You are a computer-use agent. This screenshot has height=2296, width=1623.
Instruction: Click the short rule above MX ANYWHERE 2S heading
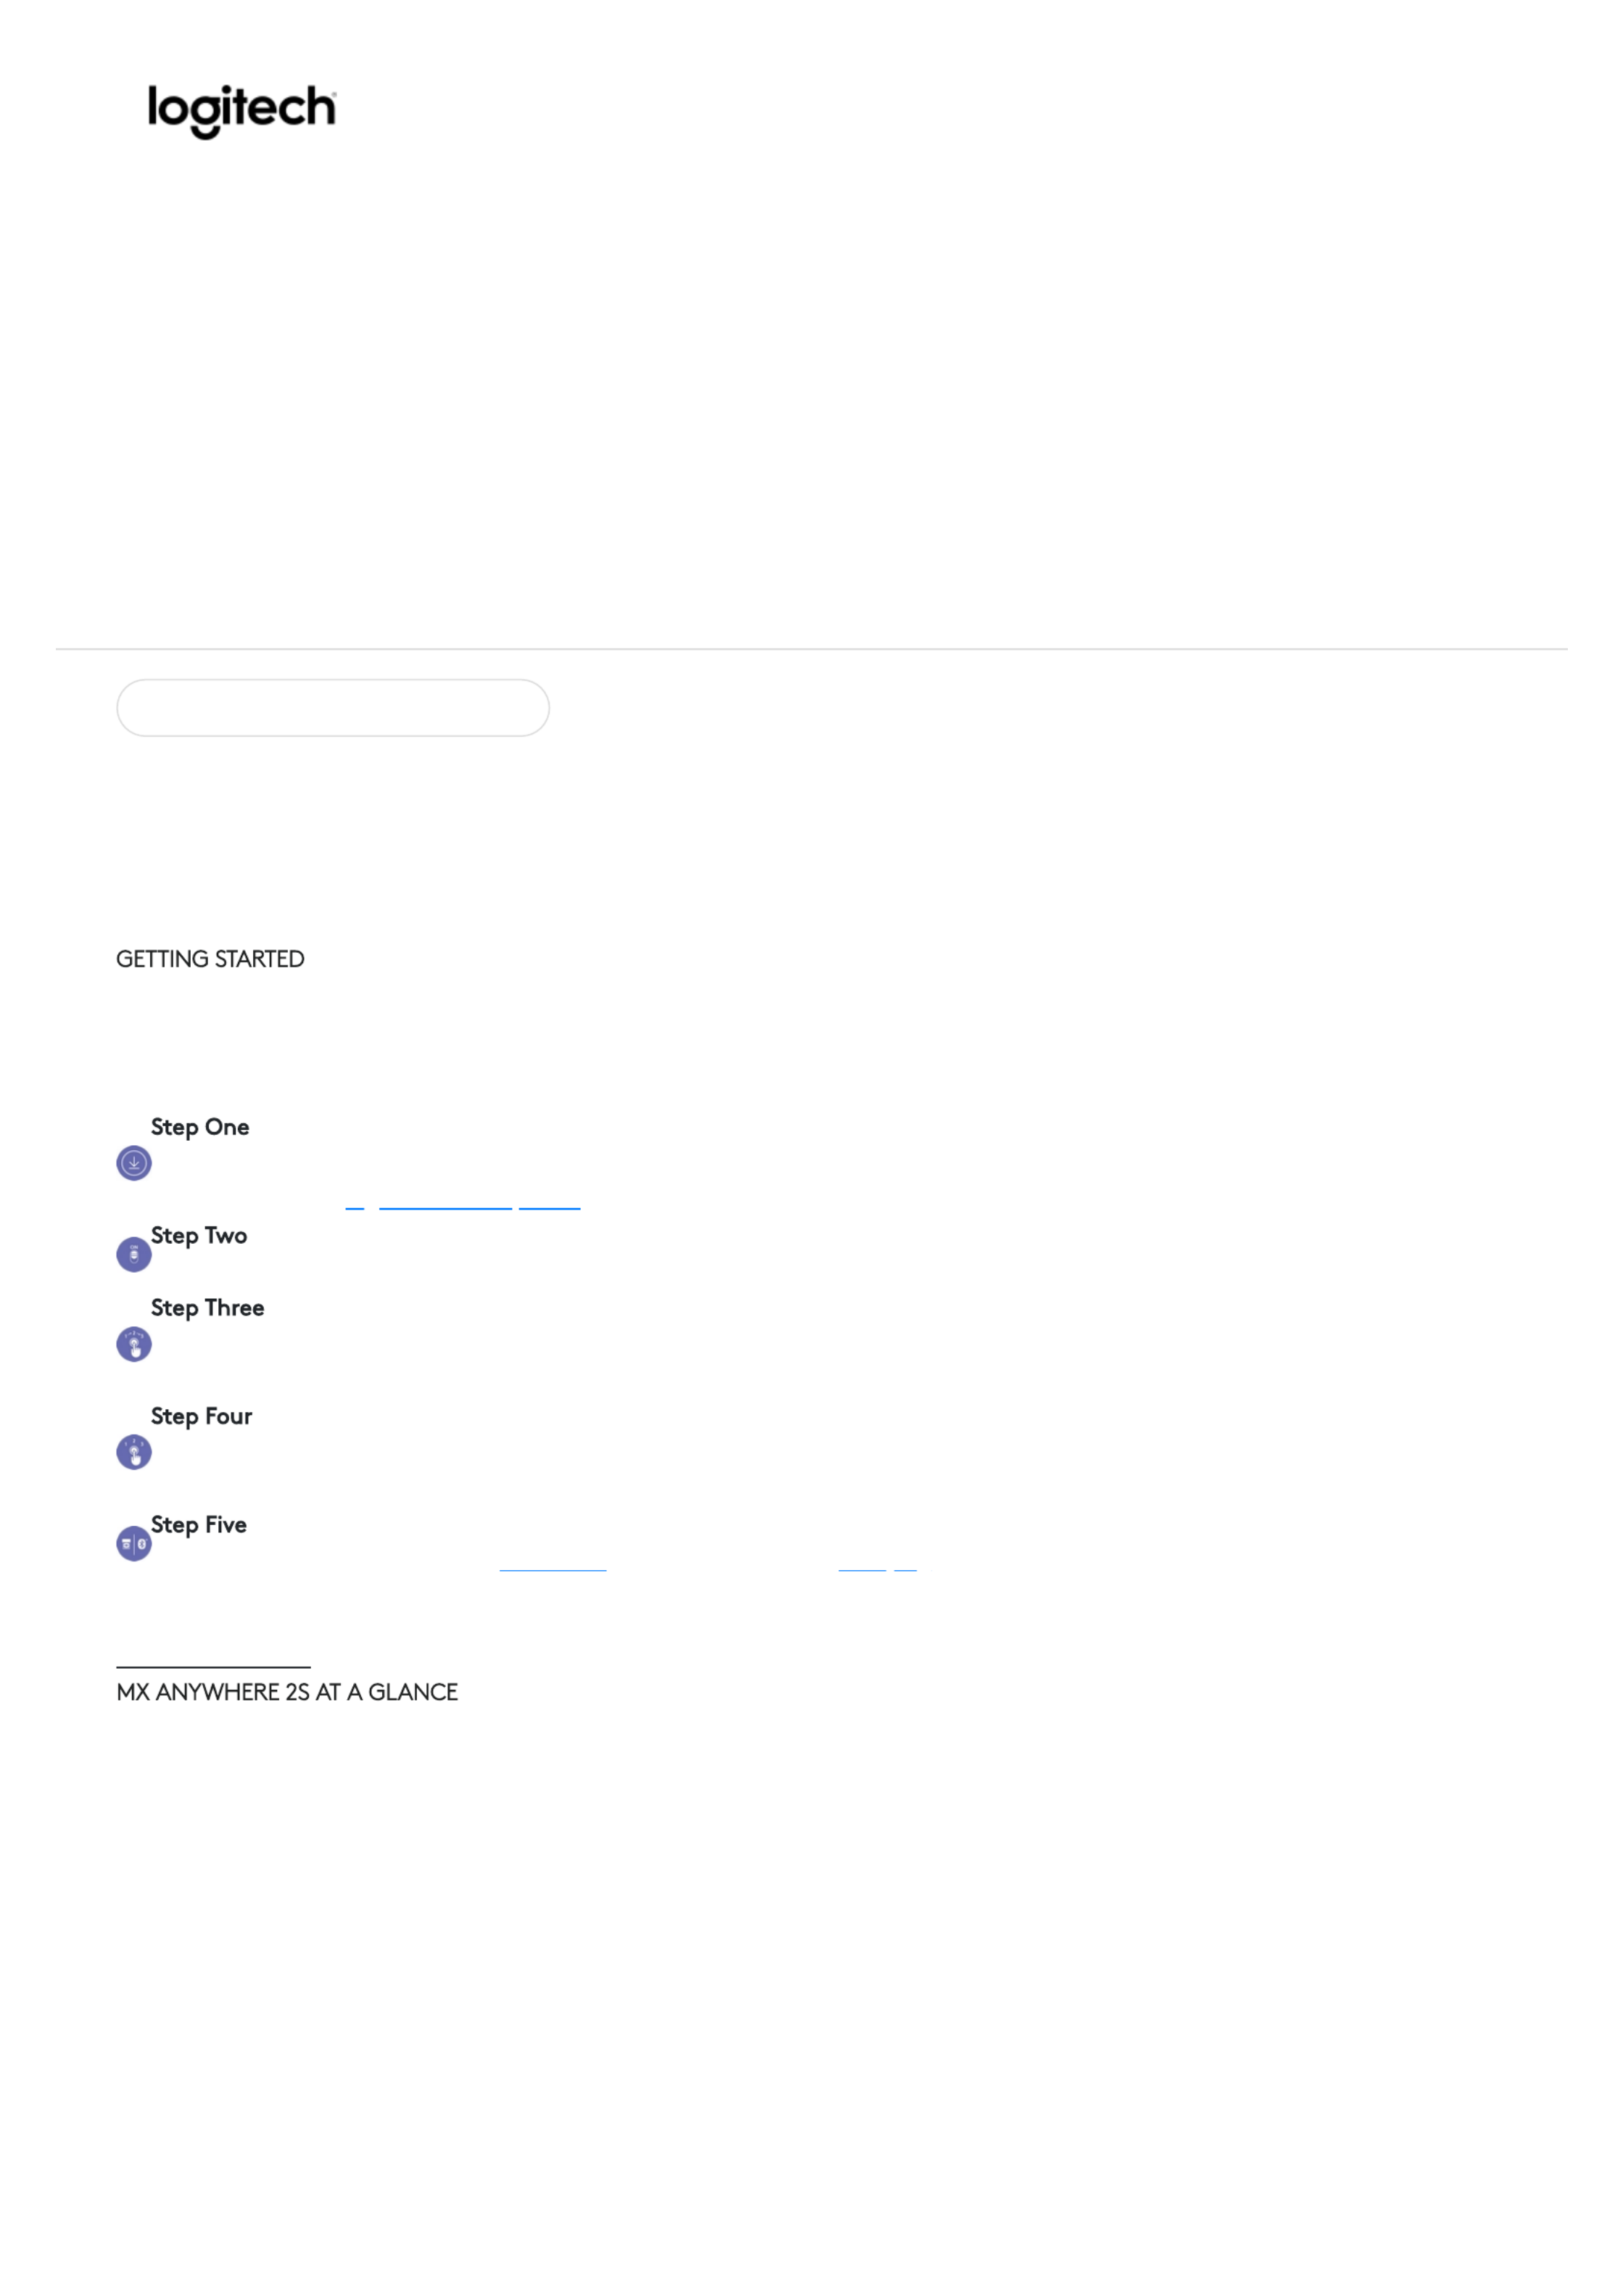click(x=213, y=1667)
